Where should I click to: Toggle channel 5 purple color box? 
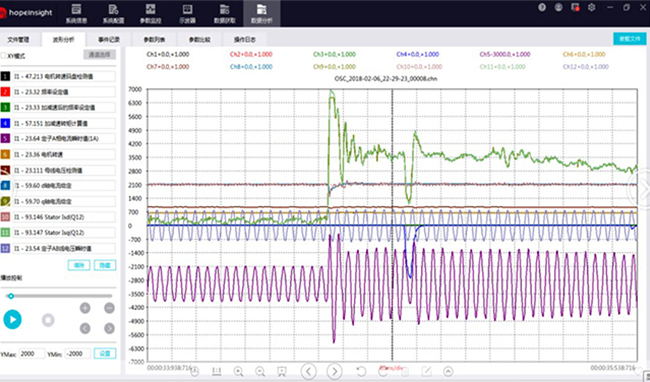(x=5, y=138)
